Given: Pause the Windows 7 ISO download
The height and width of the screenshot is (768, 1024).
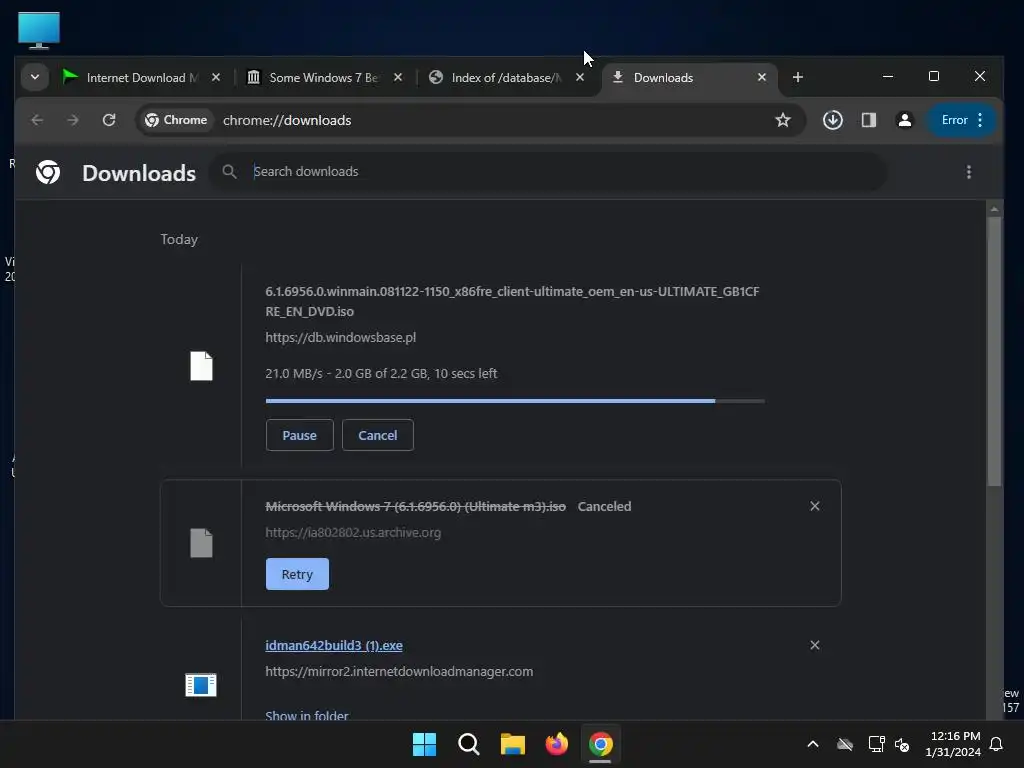Looking at the screenshot, I should (300, 435).
